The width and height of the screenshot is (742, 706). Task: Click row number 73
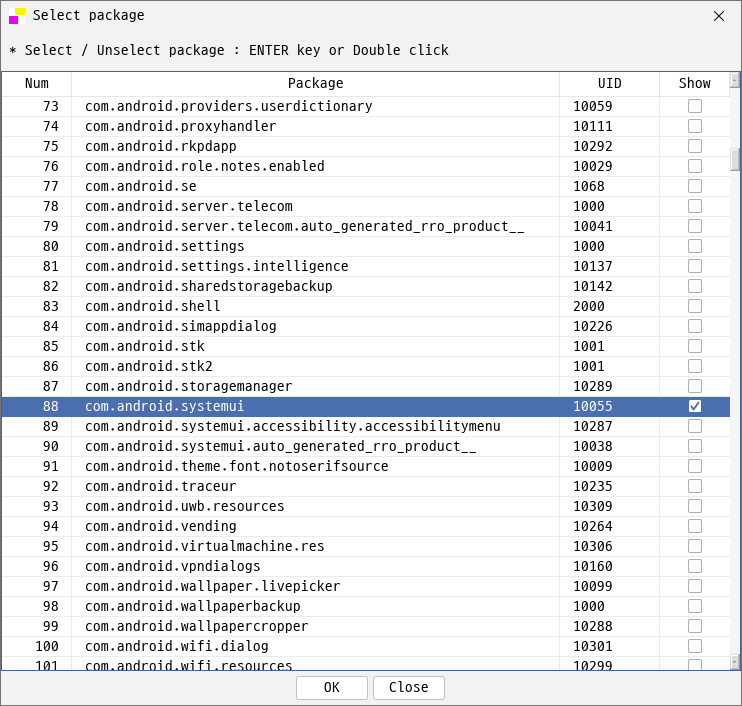[x=51, y=106]
